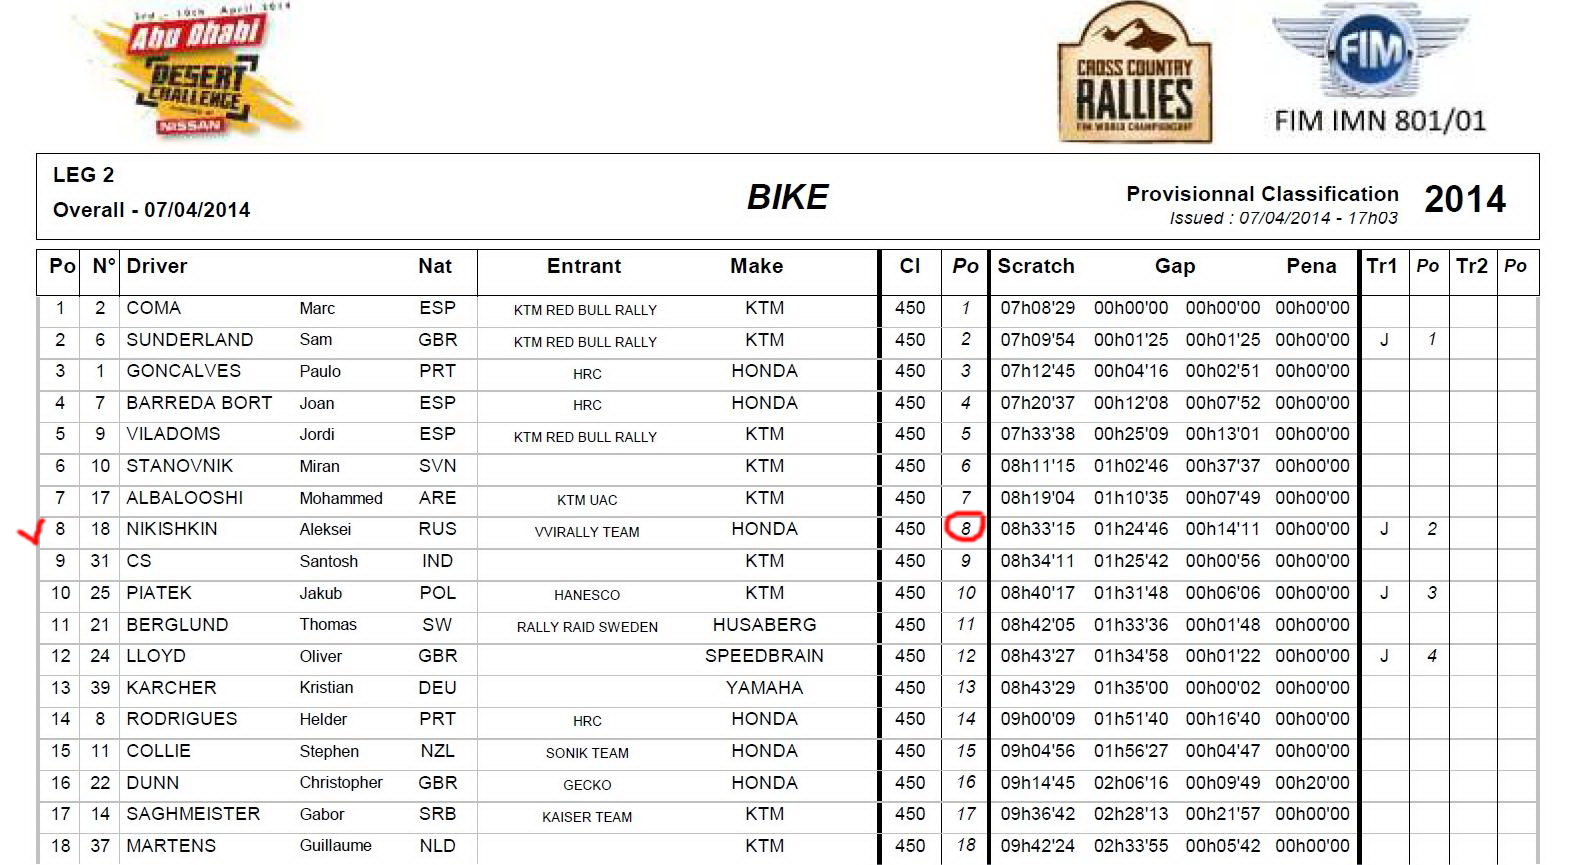Select the SPEEDBRAIN make for Lloyd
Screen dimensions: 1574x865
point(764,656)
